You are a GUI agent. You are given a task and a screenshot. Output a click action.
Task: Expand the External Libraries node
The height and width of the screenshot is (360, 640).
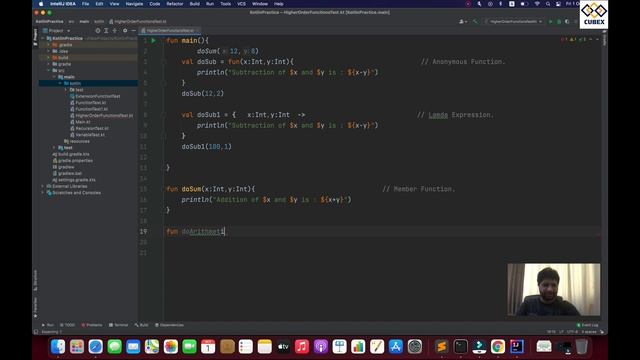[43, 186]
